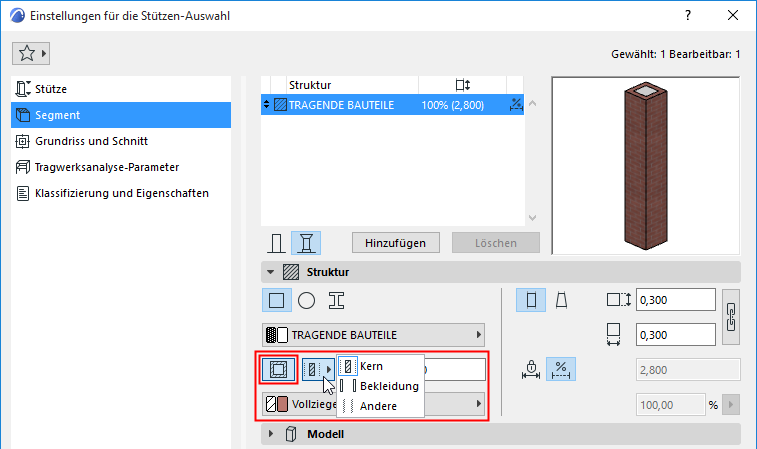Click the Struktur column header
This screenshot has width=757, height=449.
(352, 85)
